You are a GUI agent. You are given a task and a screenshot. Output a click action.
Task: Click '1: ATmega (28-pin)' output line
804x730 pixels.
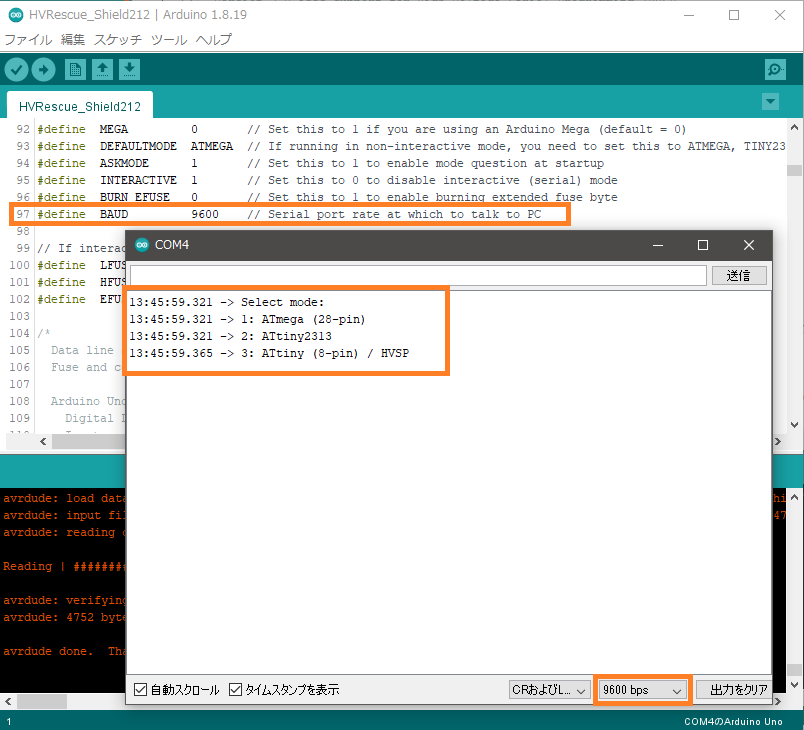pos(247,319)
